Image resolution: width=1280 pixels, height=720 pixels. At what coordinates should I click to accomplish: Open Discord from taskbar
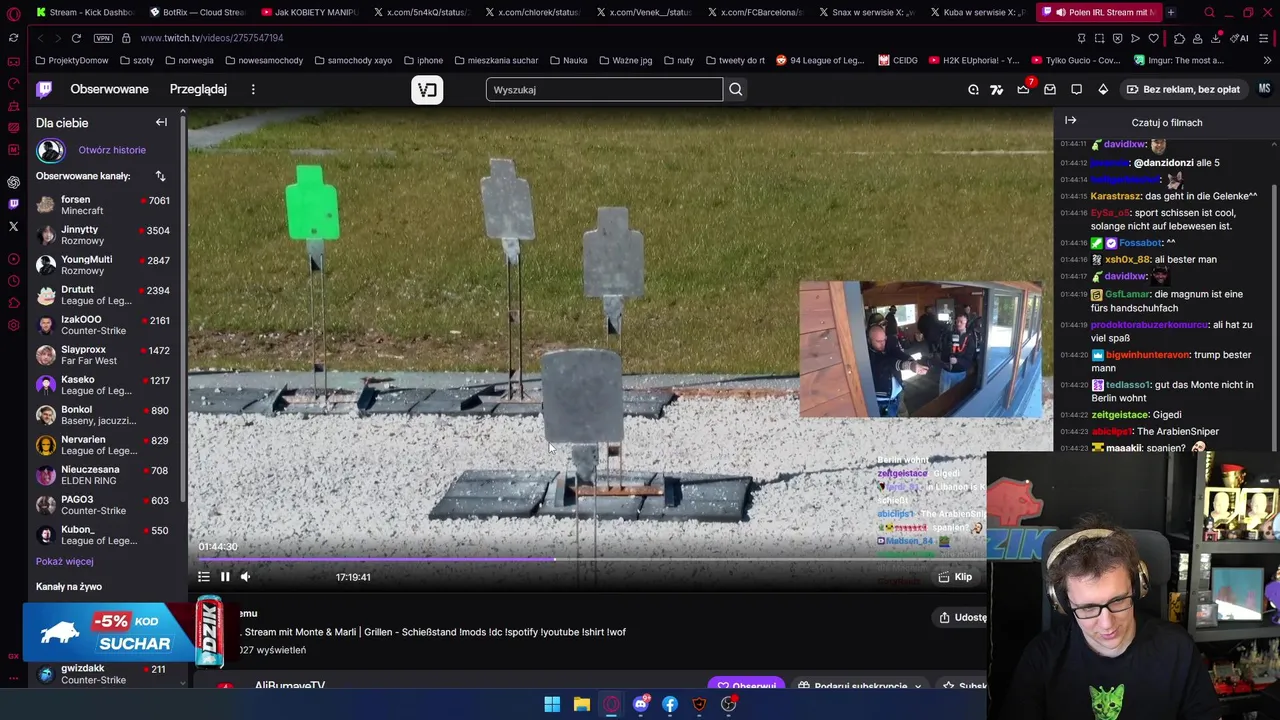click(x=640, y=704)
